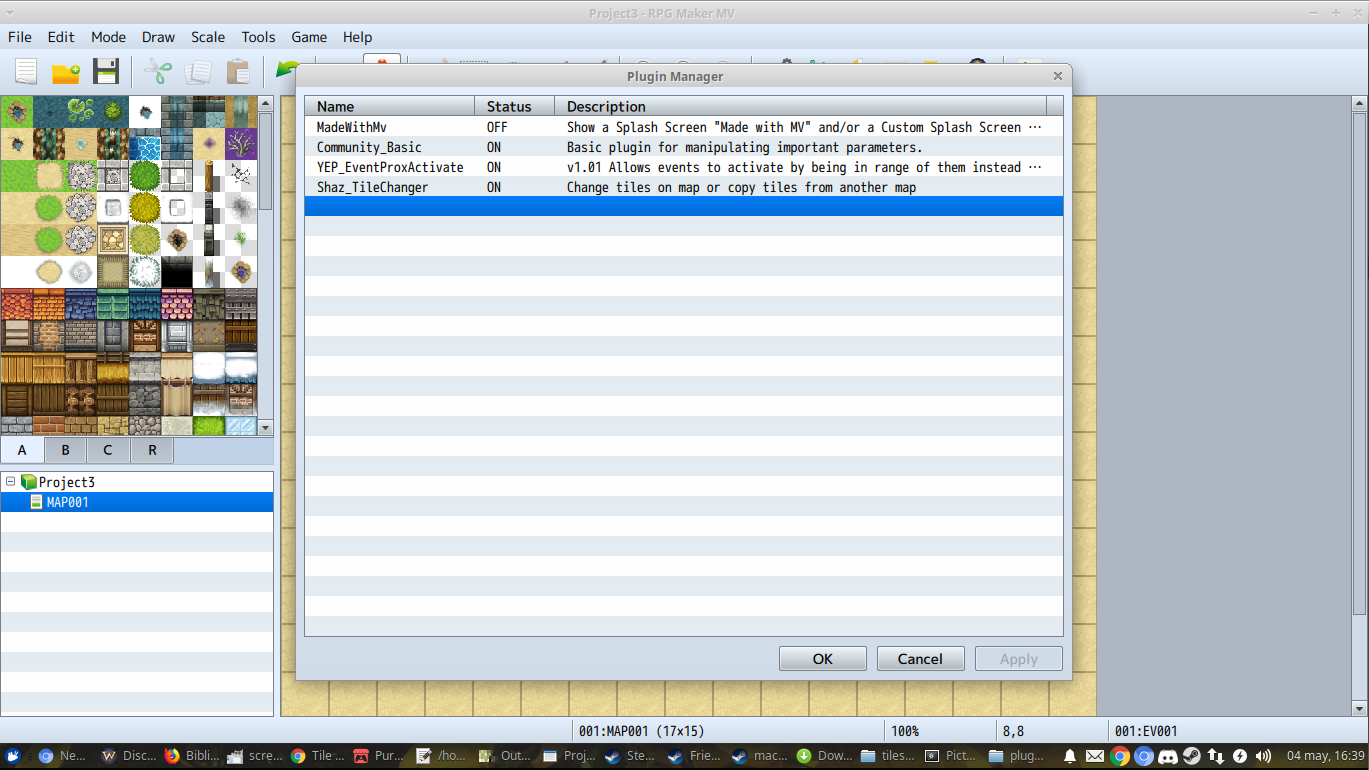Click map view scroll down arrow
Image resolution: width=1369 pixels, height=770 pixels.
(1358, 708)
